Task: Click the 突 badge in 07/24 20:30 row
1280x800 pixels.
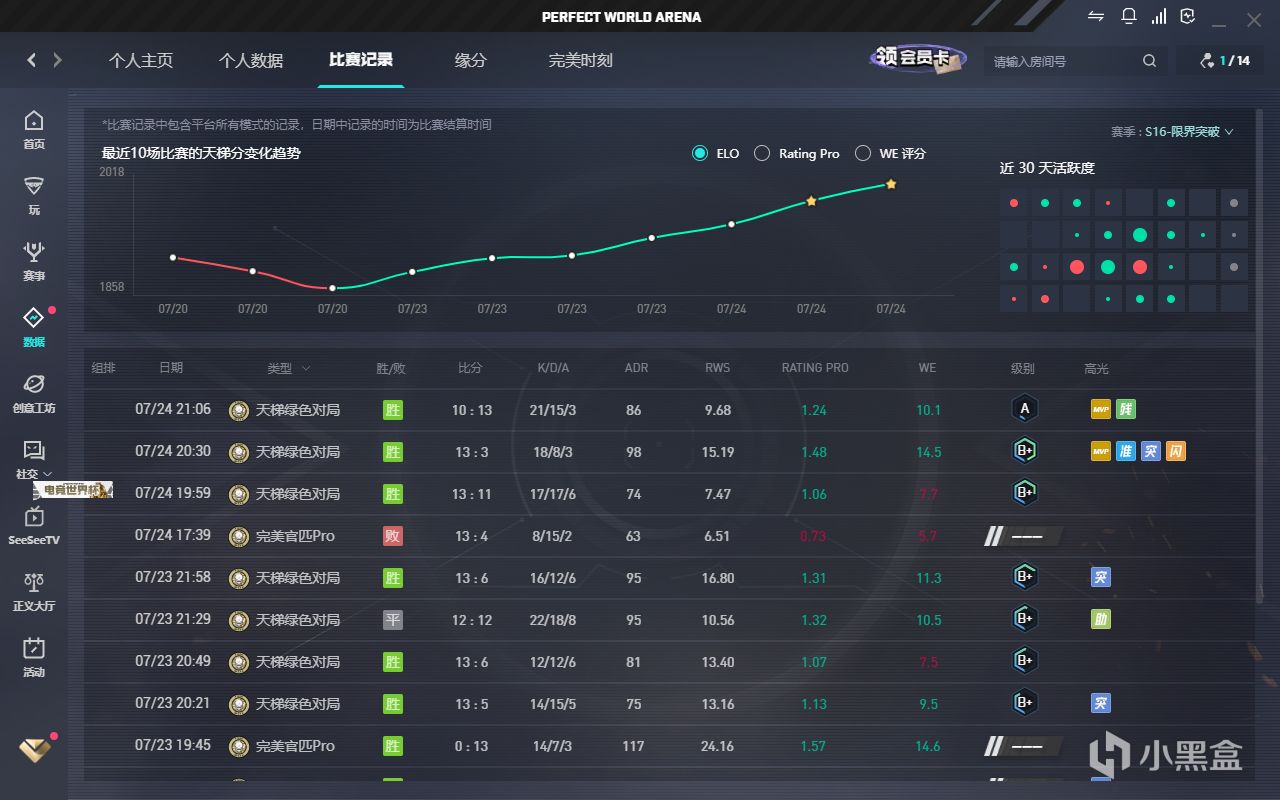Action: [x=1151, y=451]
